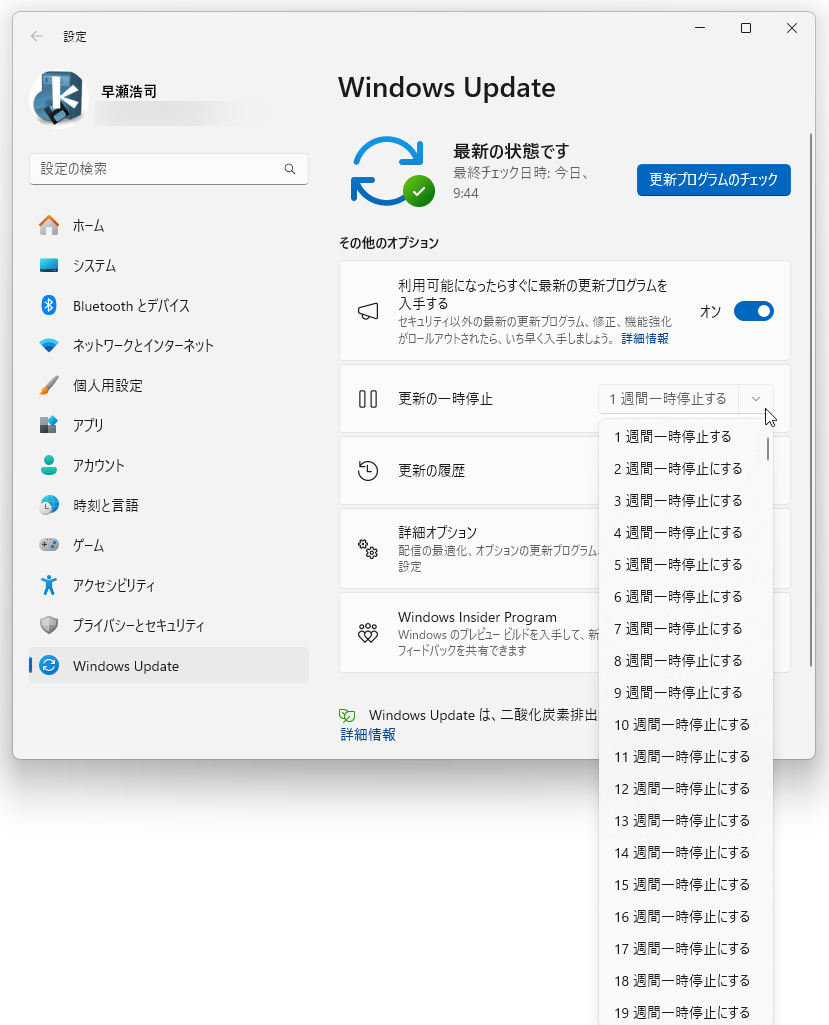This screenshot has width=829, height=1025.
Task: Click the ネットワーク wifi icon
Action: coord(49,345)
